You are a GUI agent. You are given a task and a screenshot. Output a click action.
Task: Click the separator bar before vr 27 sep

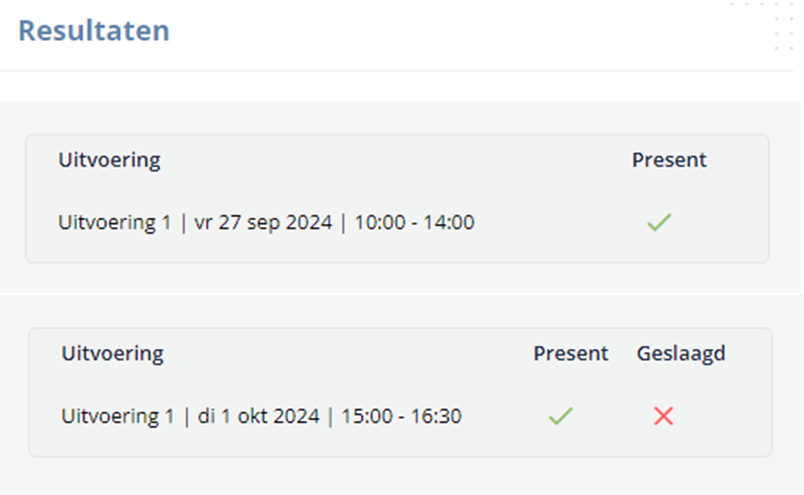183,223
